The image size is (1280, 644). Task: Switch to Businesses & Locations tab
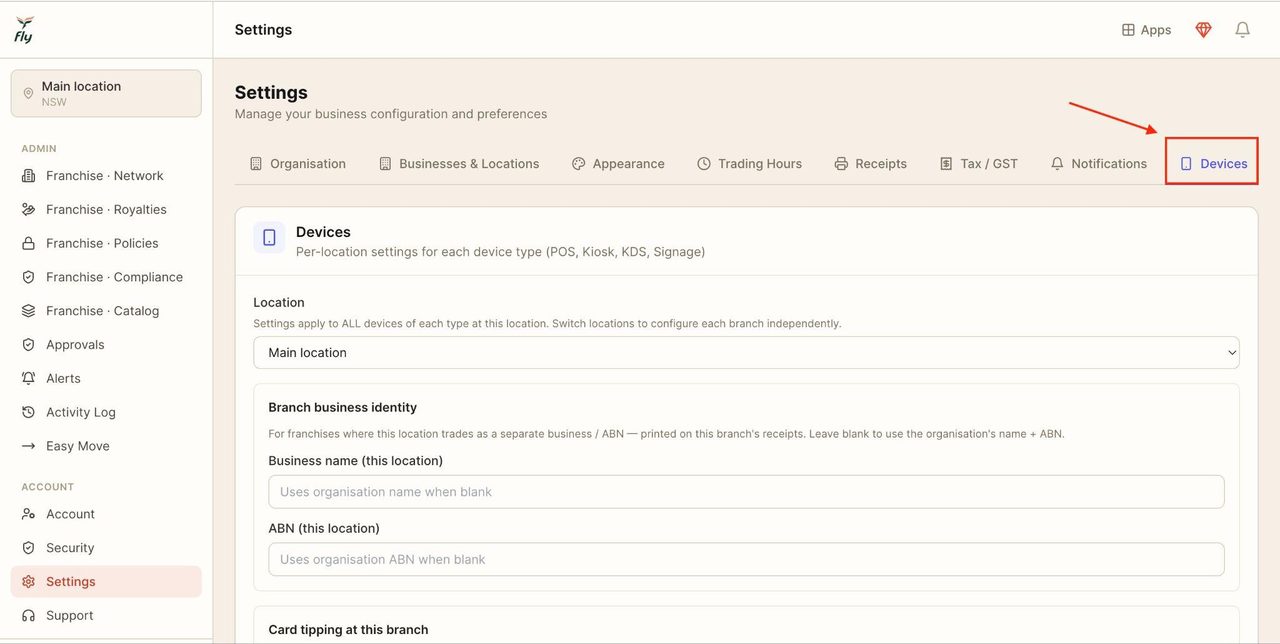pos(459,164)
